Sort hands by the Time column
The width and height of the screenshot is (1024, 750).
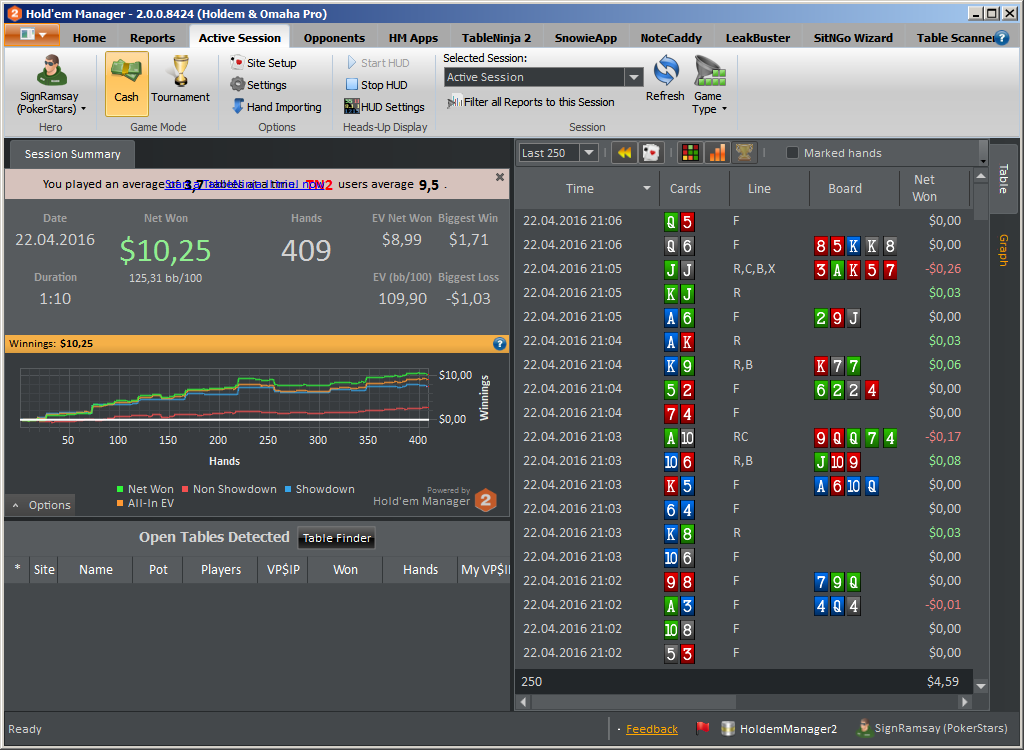click(x=587, y=188)
